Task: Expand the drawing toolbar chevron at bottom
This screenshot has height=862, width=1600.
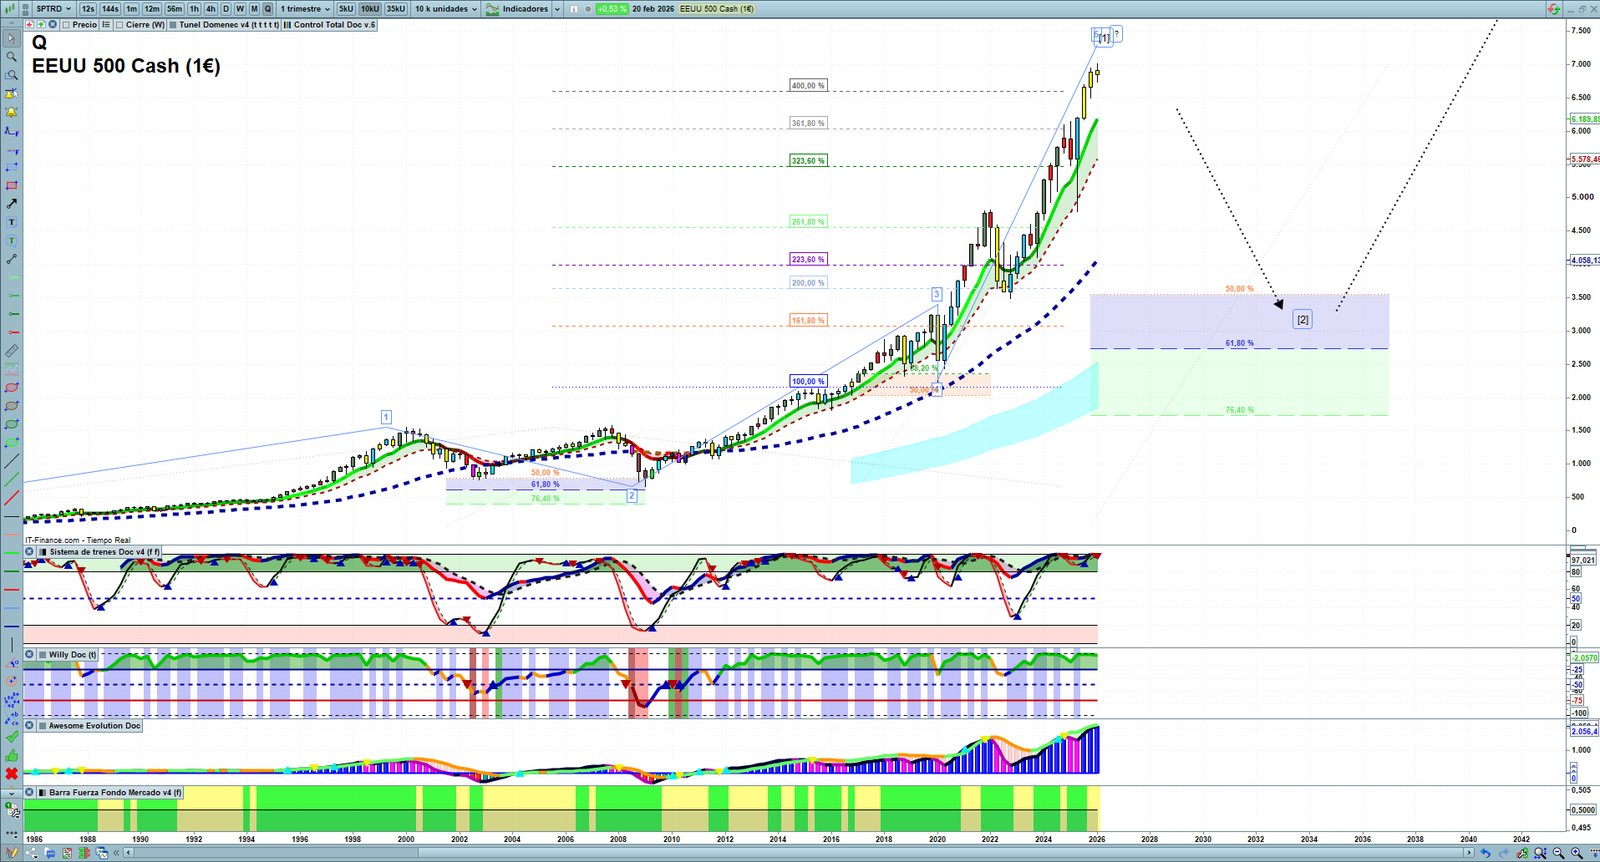Action: [x=12, y=793]
